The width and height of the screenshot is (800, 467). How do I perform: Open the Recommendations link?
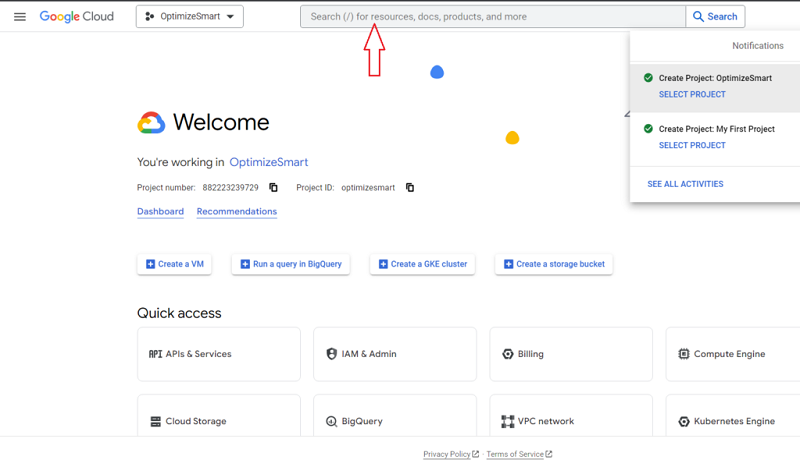pos(237,211)
